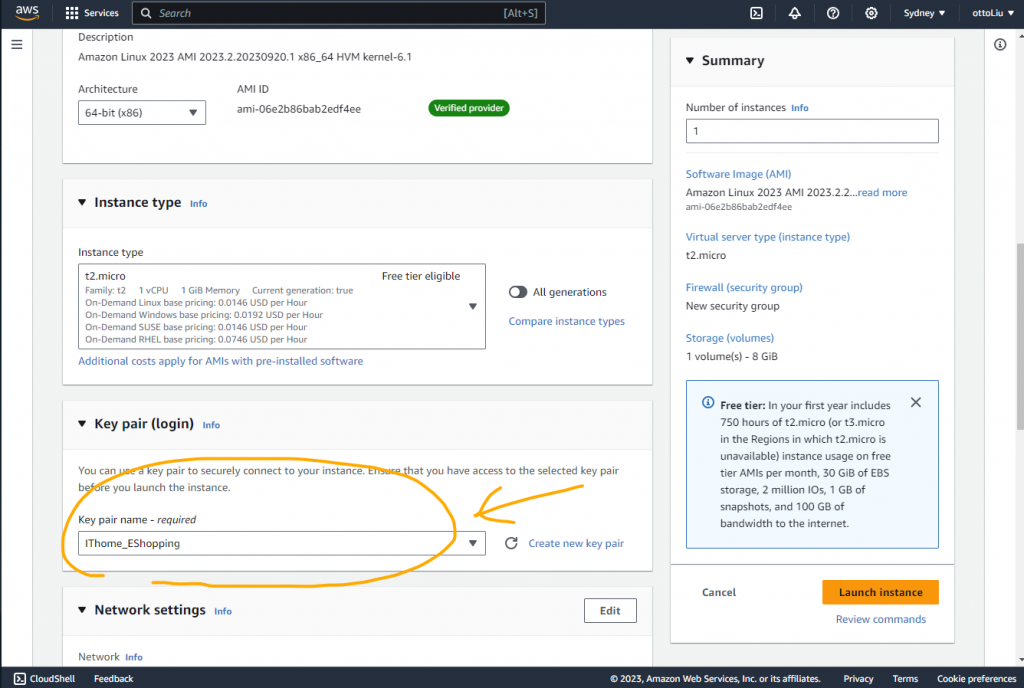1024x688 pixels.
Task: Open the Review commands link
Action: (880, 619)
